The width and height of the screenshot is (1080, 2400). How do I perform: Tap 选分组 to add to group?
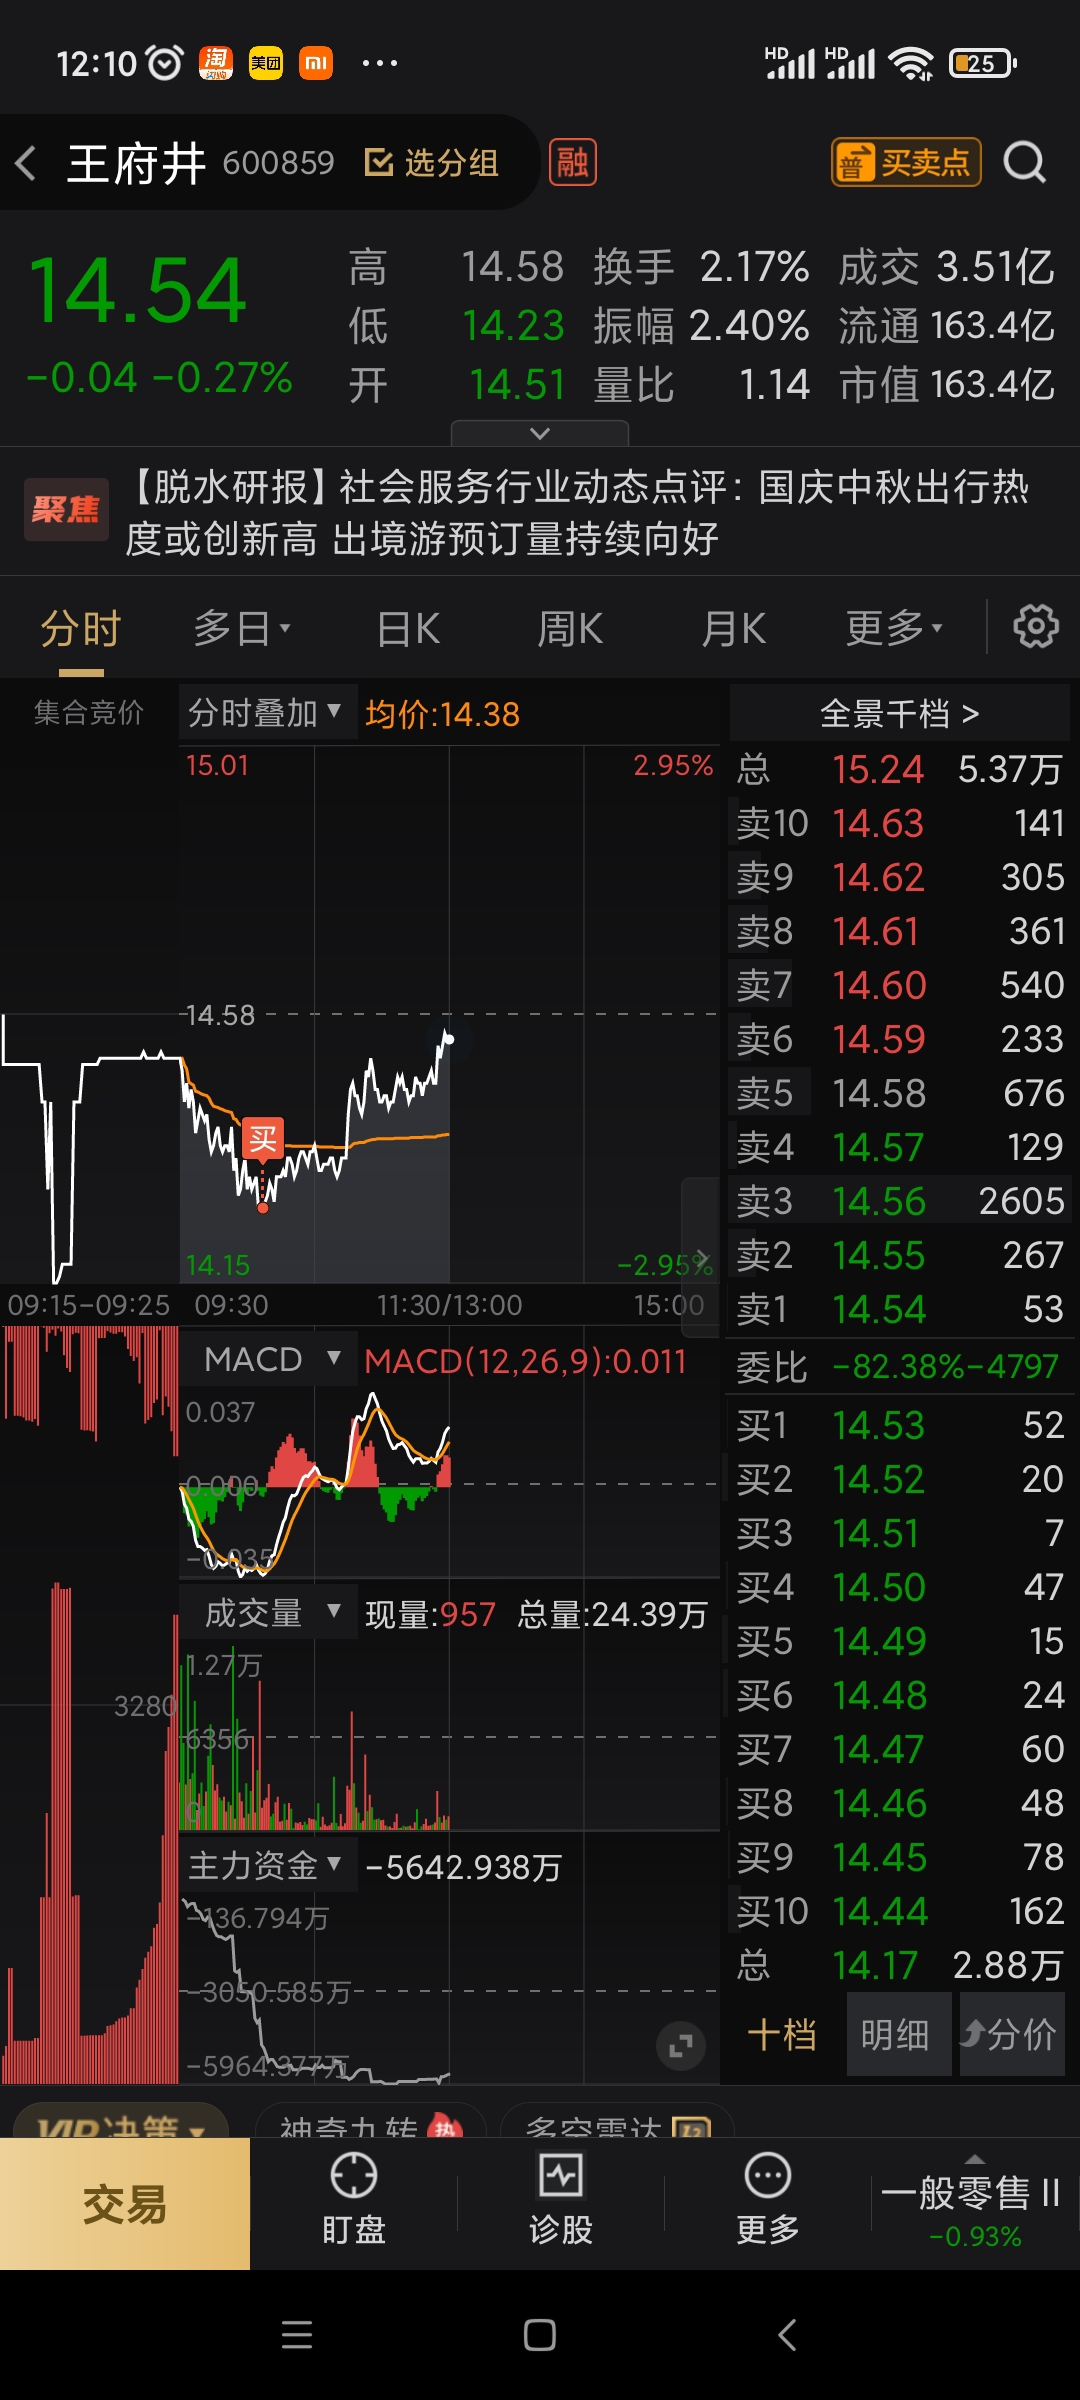pos(431,163)
